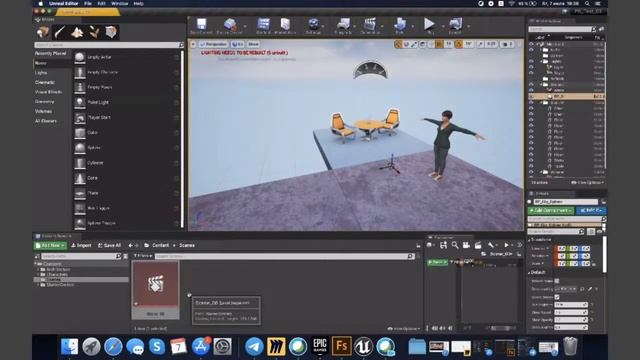Open the Window menu
The image size is (640, 360).
pyautogui.click(x=120, y=4)
